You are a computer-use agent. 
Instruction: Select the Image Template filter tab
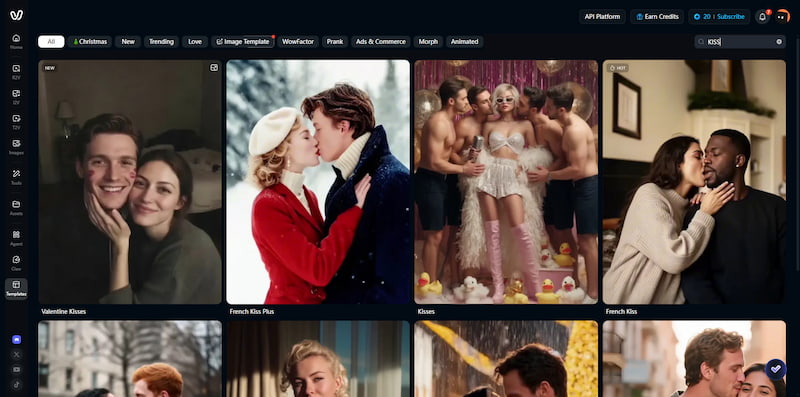pyautogui.click(x=243, y=42)
